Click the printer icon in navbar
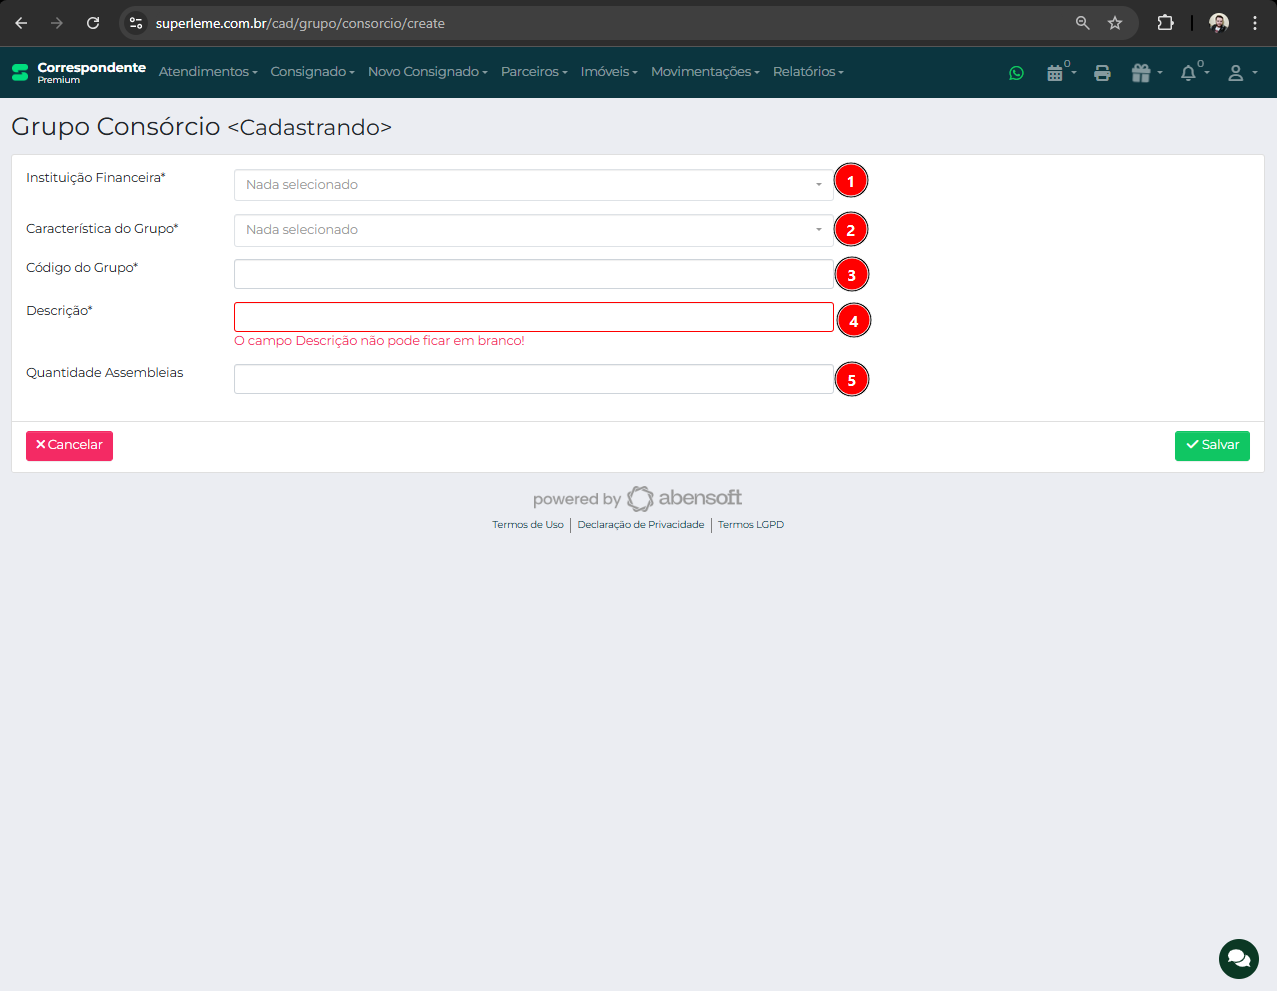 point(1102,73)
